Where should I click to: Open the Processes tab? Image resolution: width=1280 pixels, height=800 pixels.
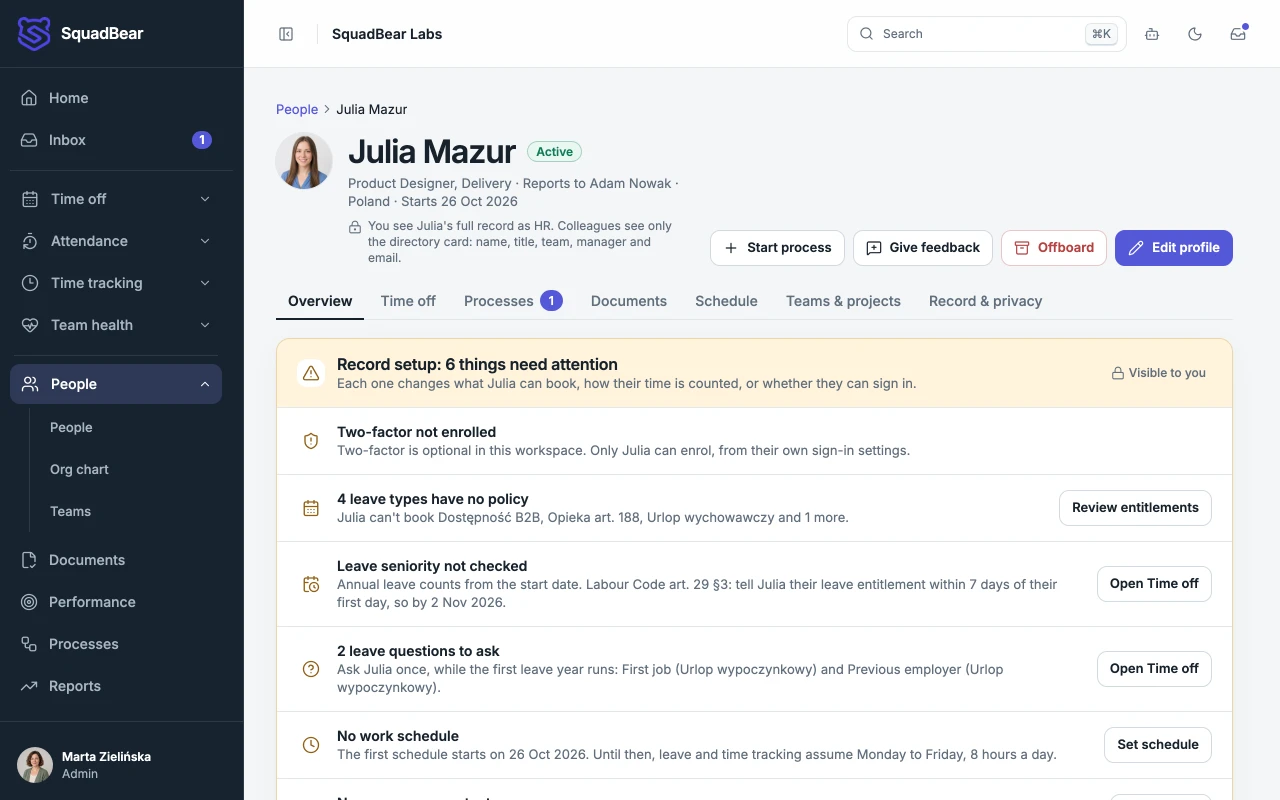[513, 301]
